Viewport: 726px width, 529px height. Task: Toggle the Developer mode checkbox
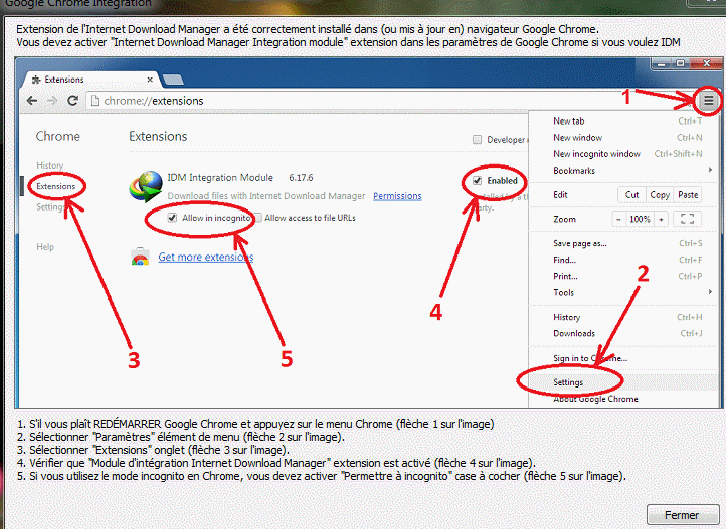[477, 139]
